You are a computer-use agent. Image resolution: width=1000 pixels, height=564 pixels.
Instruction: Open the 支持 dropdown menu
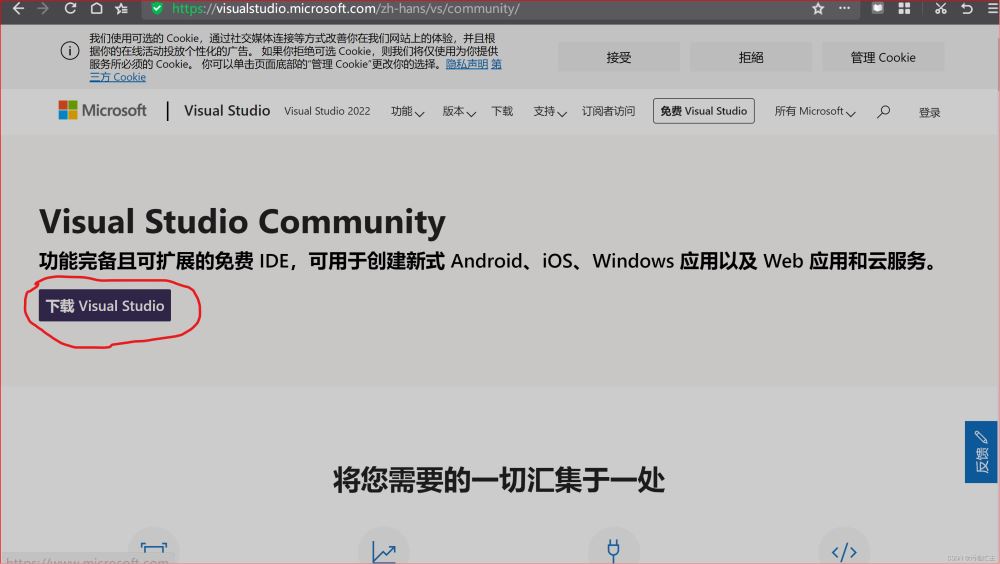tap(550, 112)
